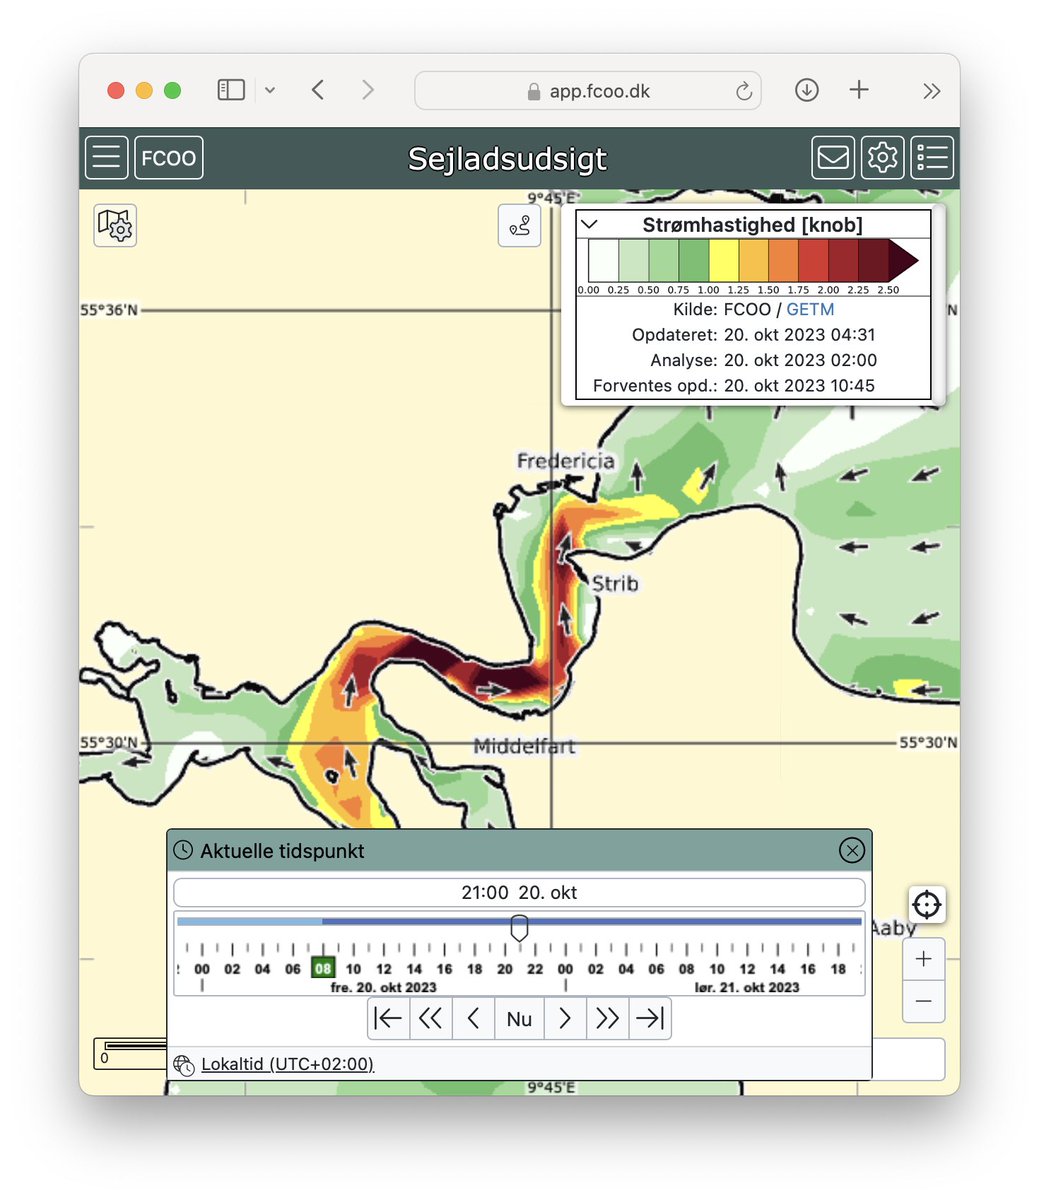This screenshot has width=1039, height=1200.
Task: Click the 21:00 20. okt time field
Action: click(x=519, y=892)
